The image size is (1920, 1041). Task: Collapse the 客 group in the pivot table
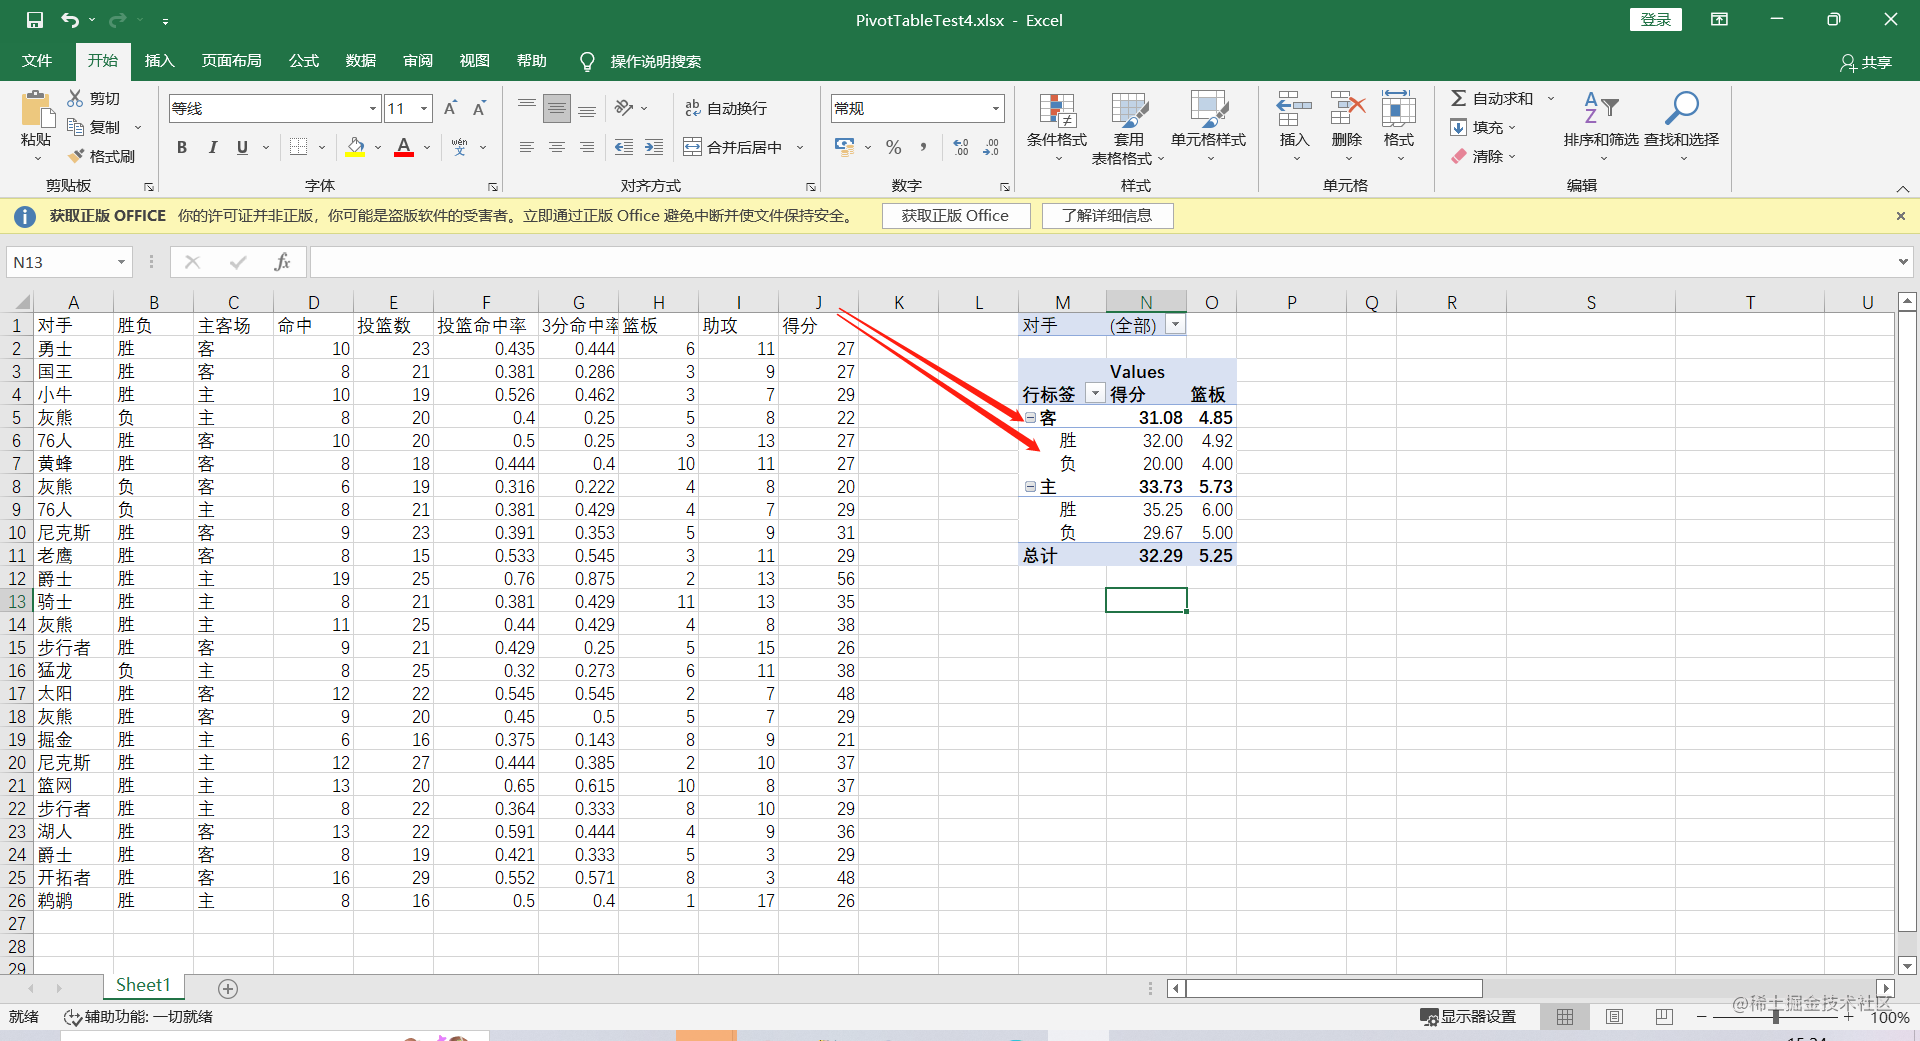[1031, 417]
